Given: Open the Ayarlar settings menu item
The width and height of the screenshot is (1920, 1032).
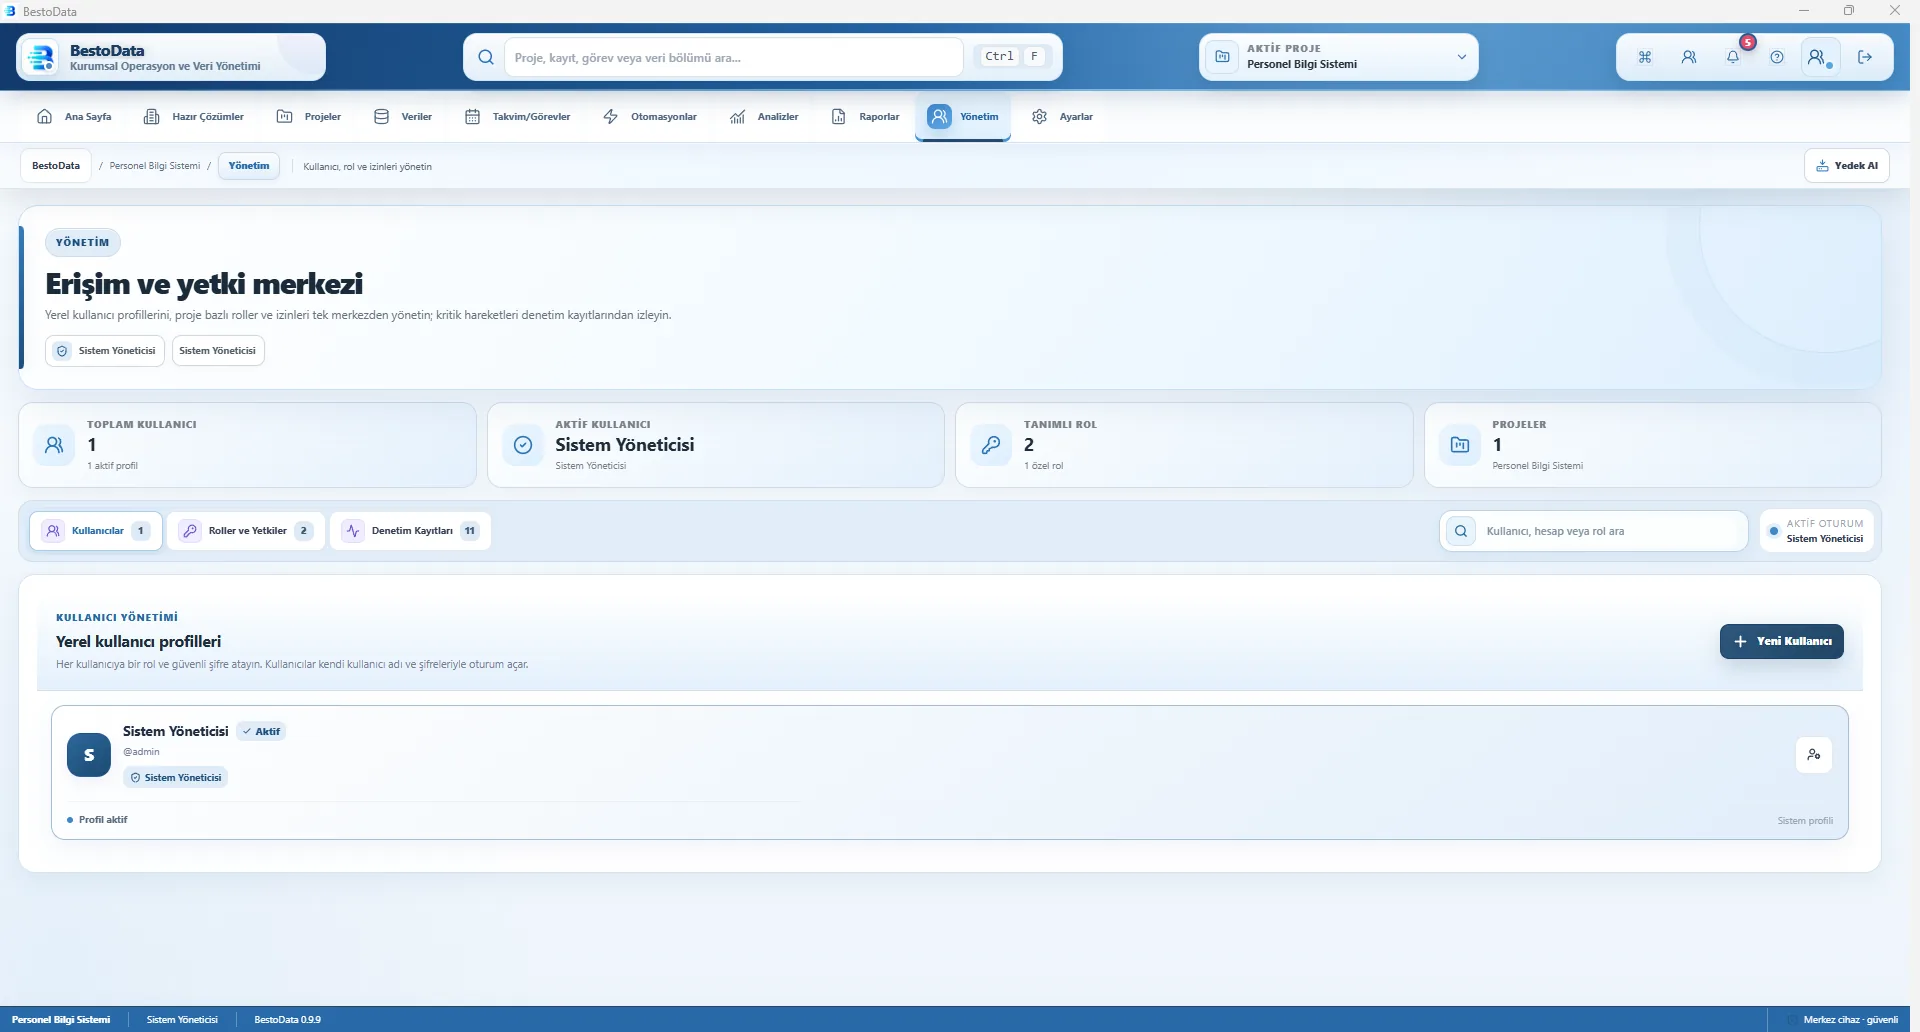Looking at the screenshot, I should click(x=1062, y=117).
